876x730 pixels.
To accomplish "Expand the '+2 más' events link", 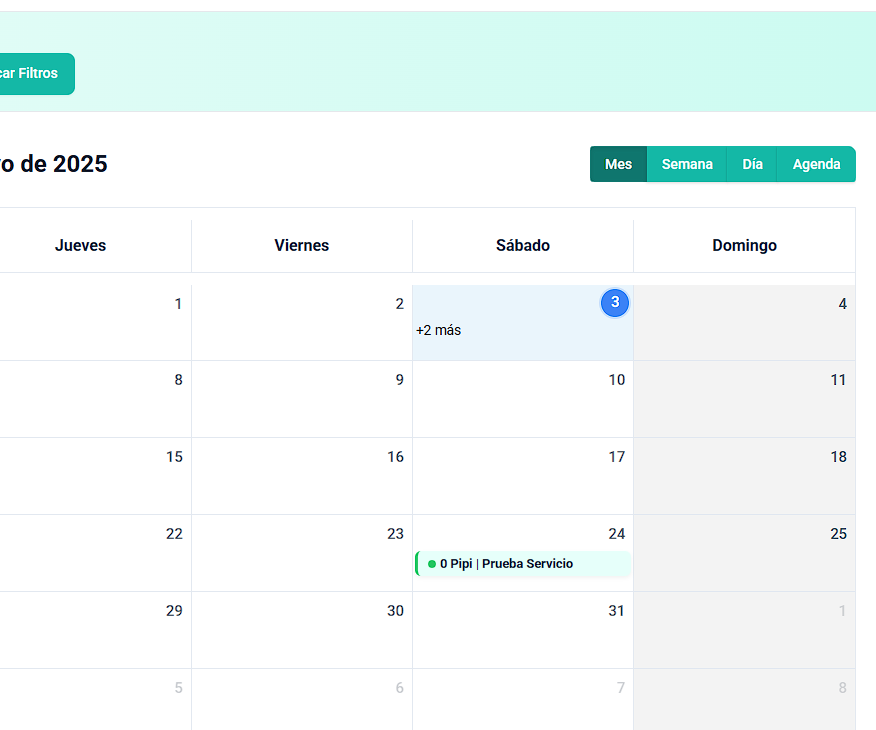I will coord(439,330).
